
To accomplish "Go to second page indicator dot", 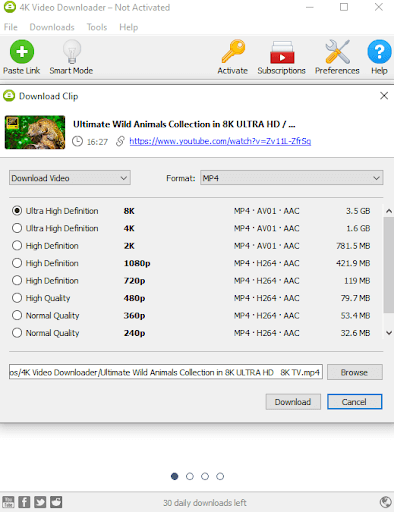I will point(190,476).
